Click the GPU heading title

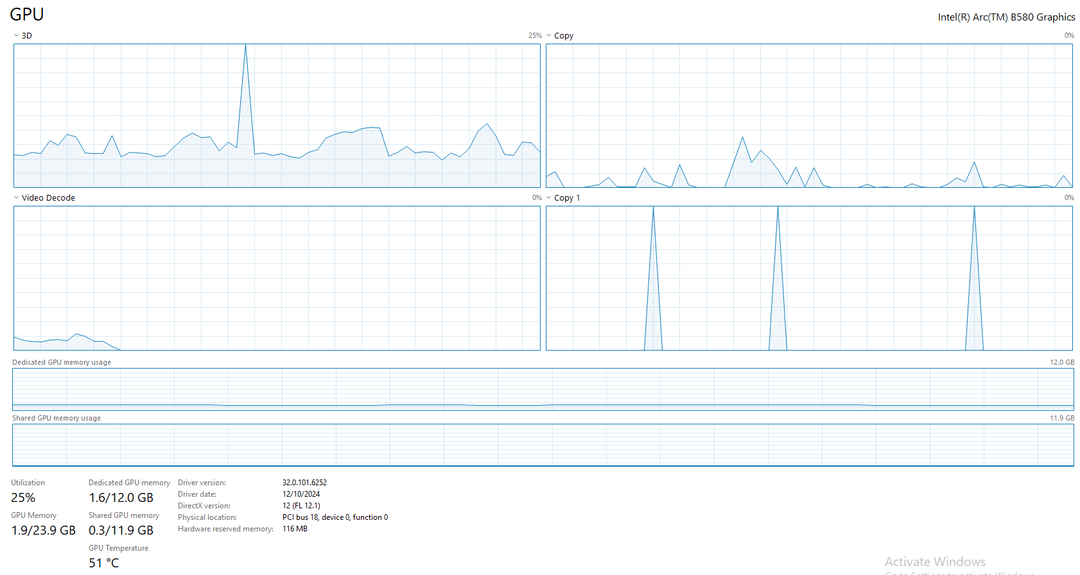(x=27, y=14)
